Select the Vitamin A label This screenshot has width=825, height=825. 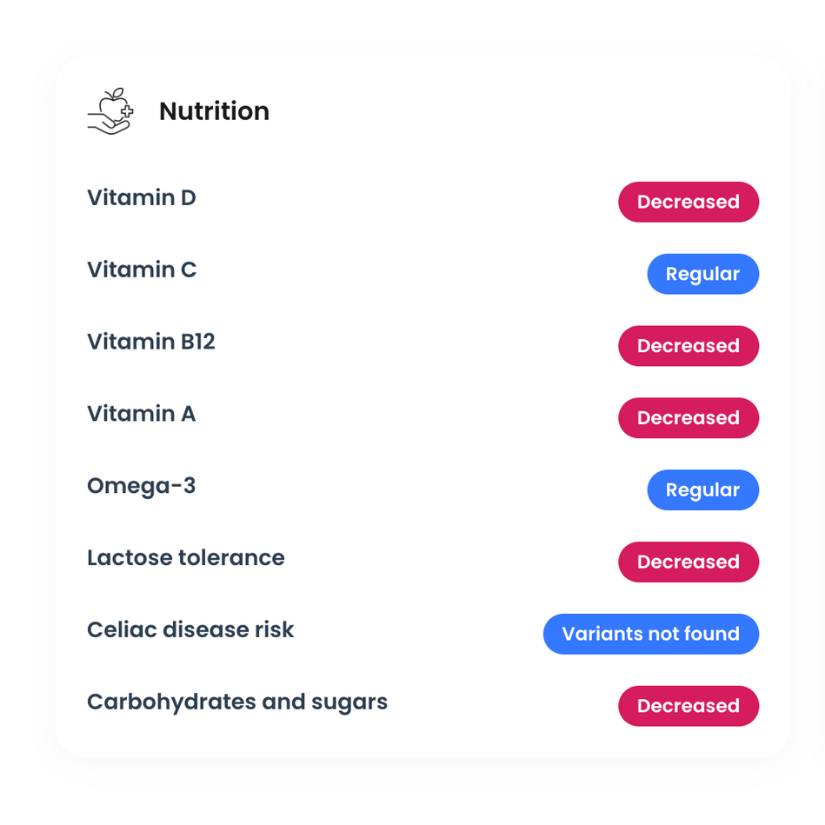pyautogui.click(x=141, y=414)
